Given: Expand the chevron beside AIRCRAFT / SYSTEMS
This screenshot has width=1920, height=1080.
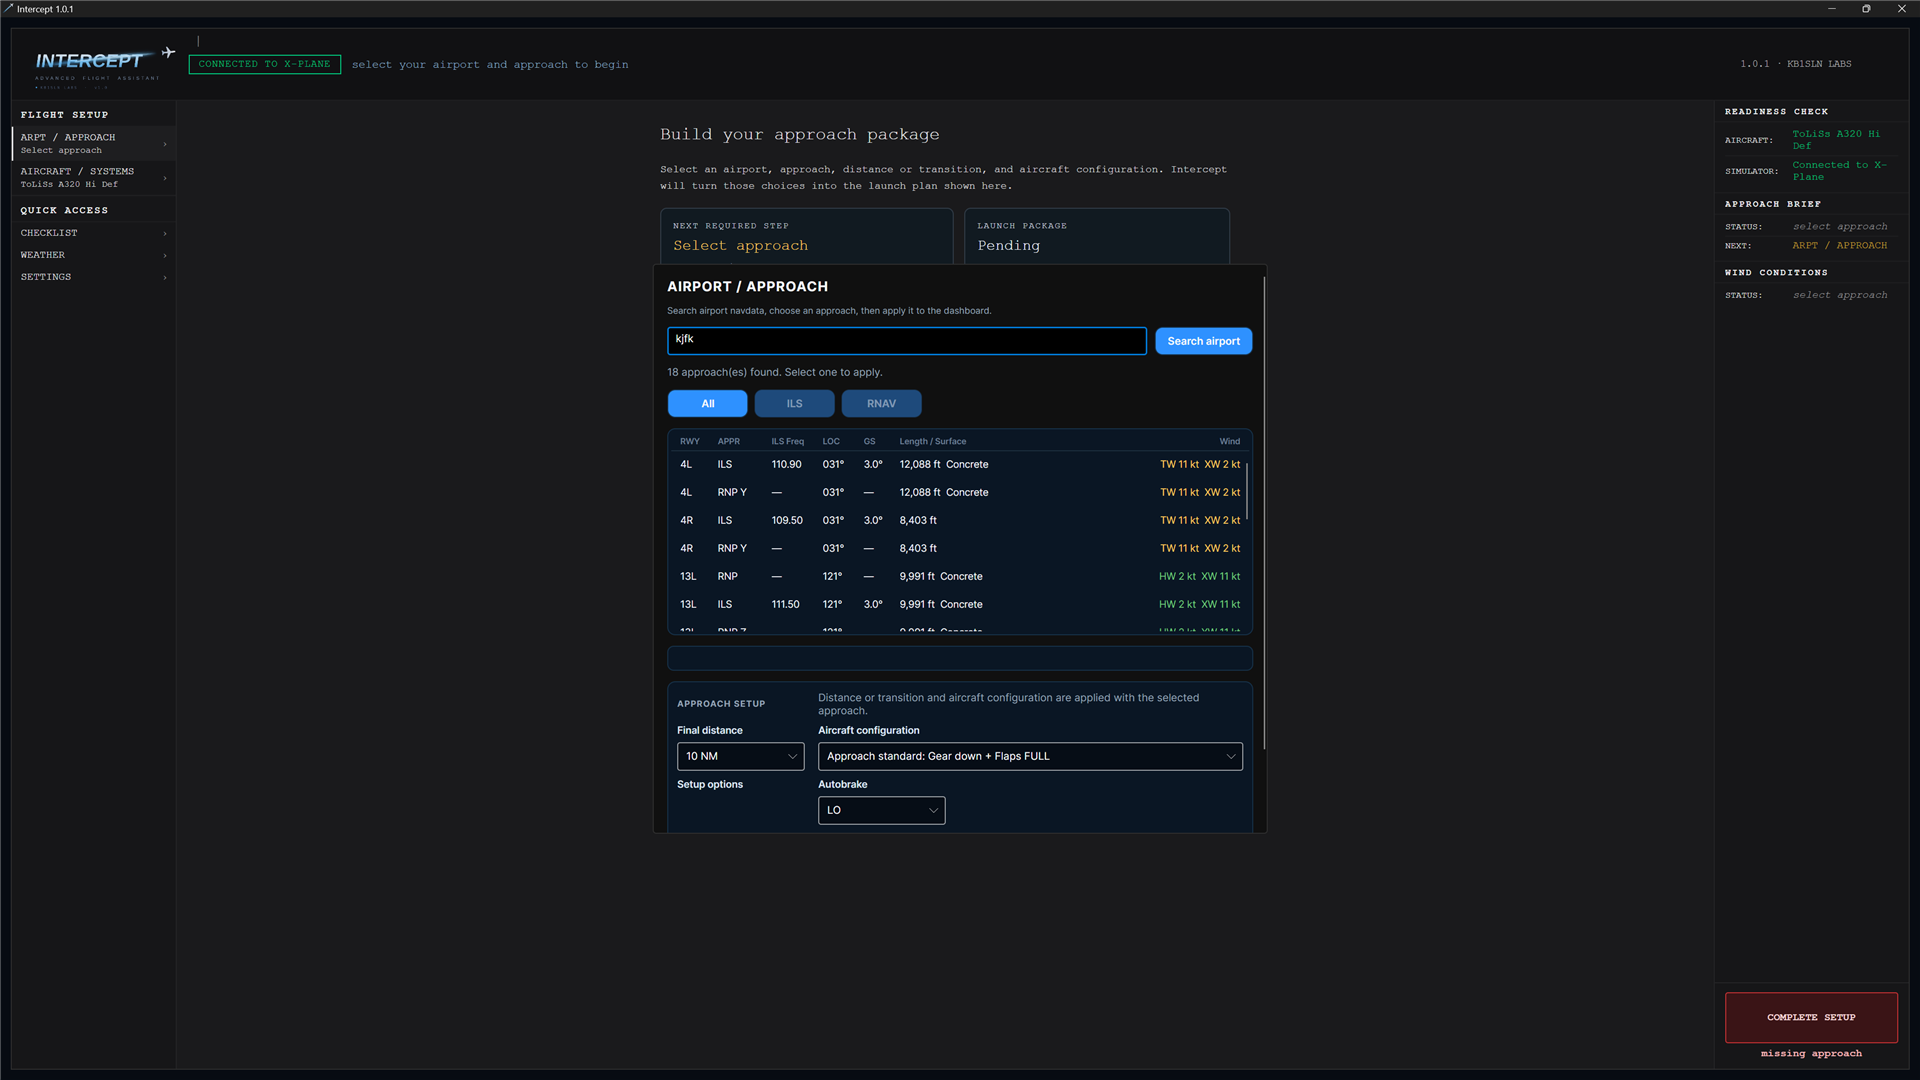Looking at the screenshot, I should [x=165, y=178].
